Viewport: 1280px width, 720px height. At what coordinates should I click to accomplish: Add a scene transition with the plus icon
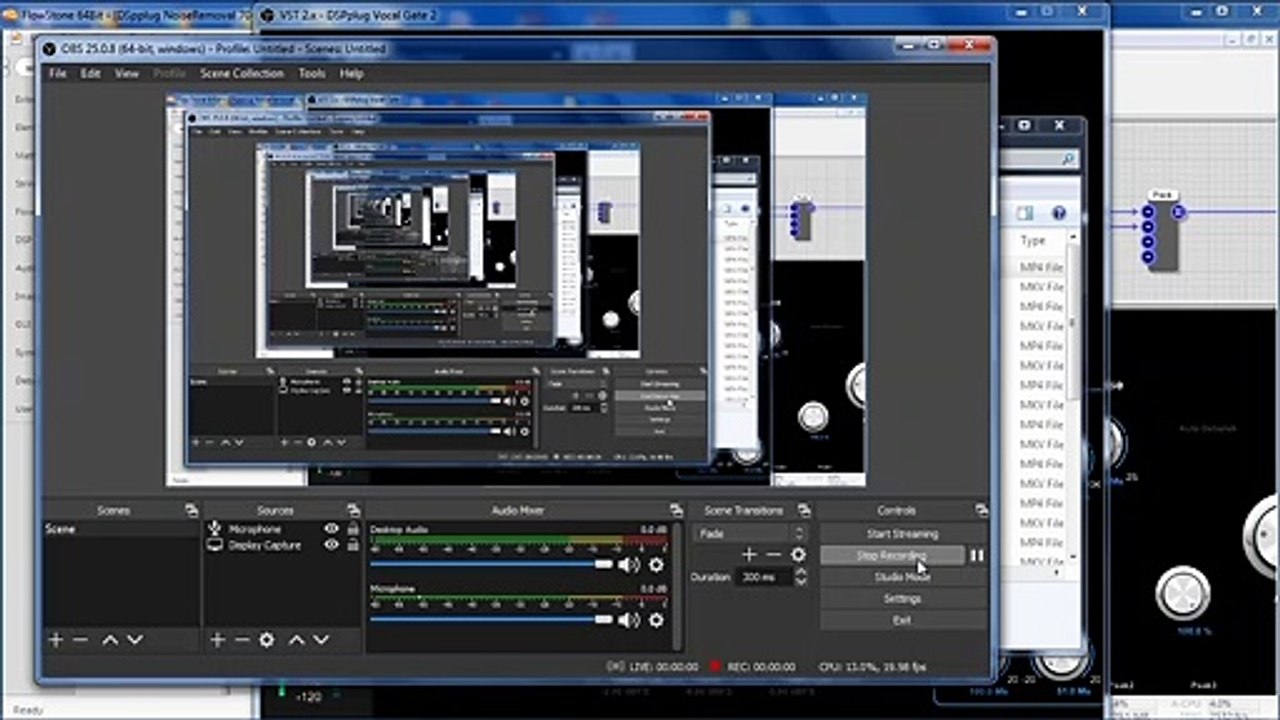[x=749, y=555]
